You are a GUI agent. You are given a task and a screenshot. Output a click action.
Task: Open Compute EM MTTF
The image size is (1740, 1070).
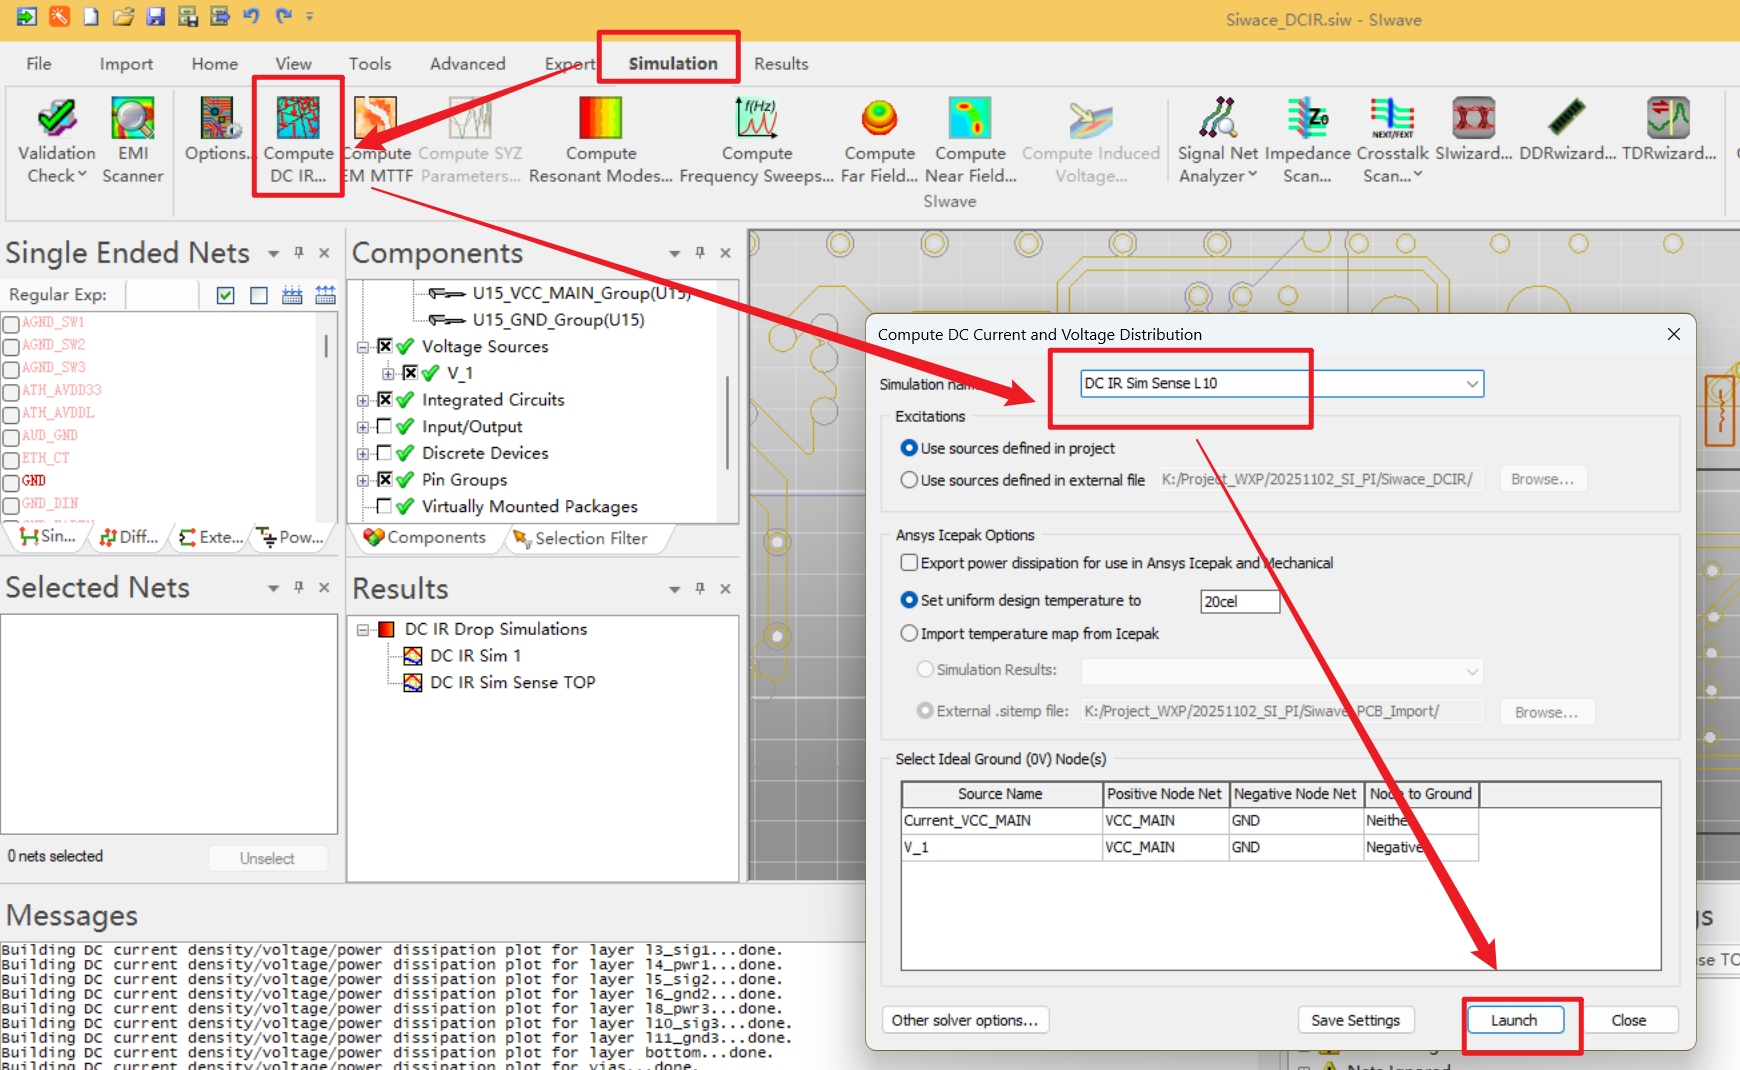[x=376, y=140]
